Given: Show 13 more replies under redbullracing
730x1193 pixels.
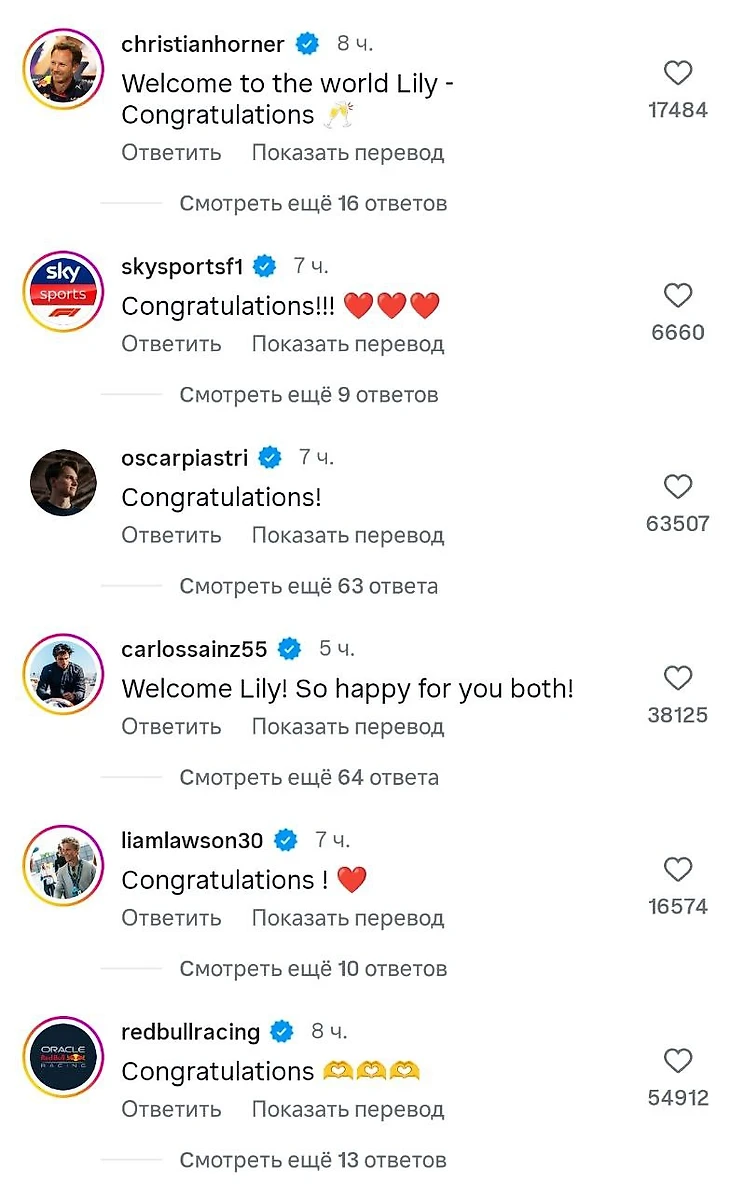Looking at the screenshot, I should point(313,1160).
